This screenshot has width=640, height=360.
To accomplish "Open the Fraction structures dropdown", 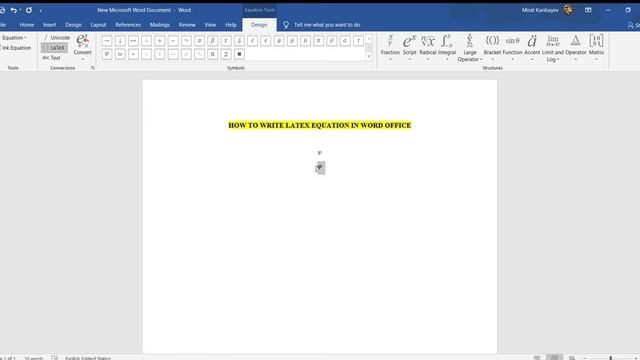I will tap(390, 48).
